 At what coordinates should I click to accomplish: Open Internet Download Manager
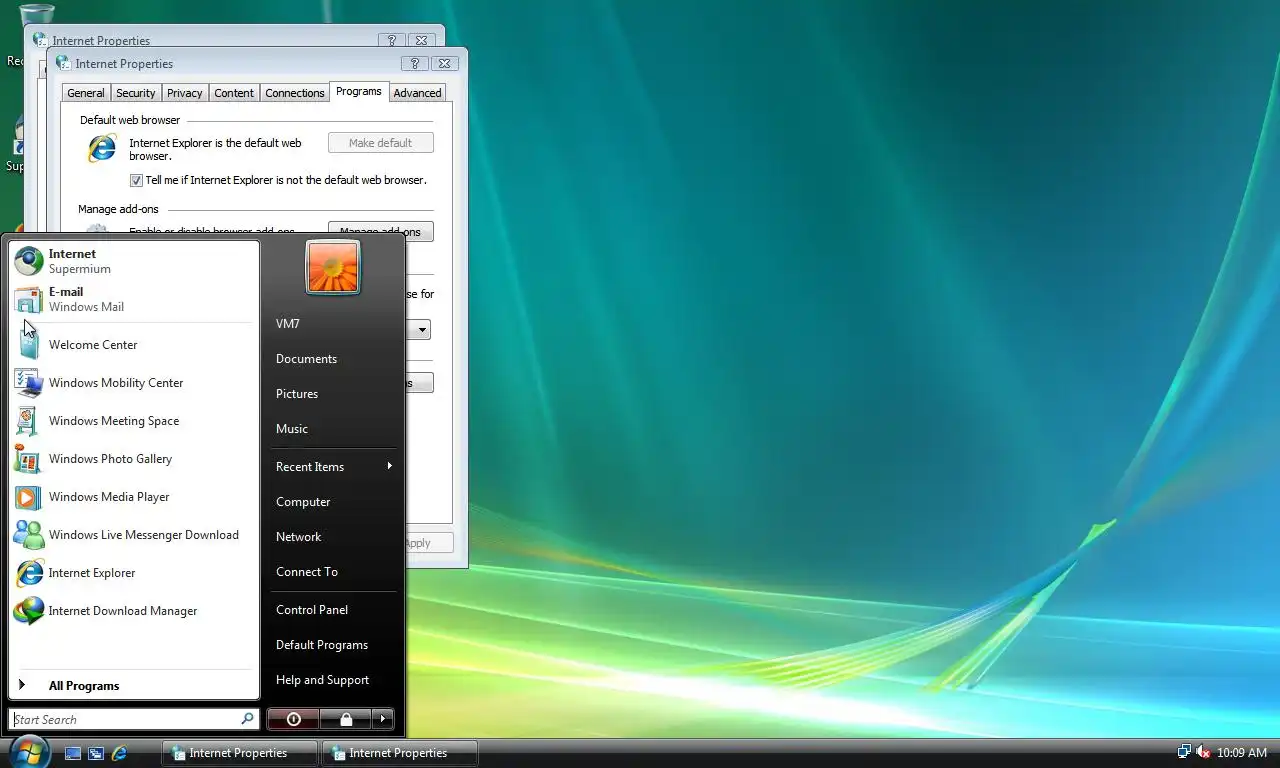[134, 611]
